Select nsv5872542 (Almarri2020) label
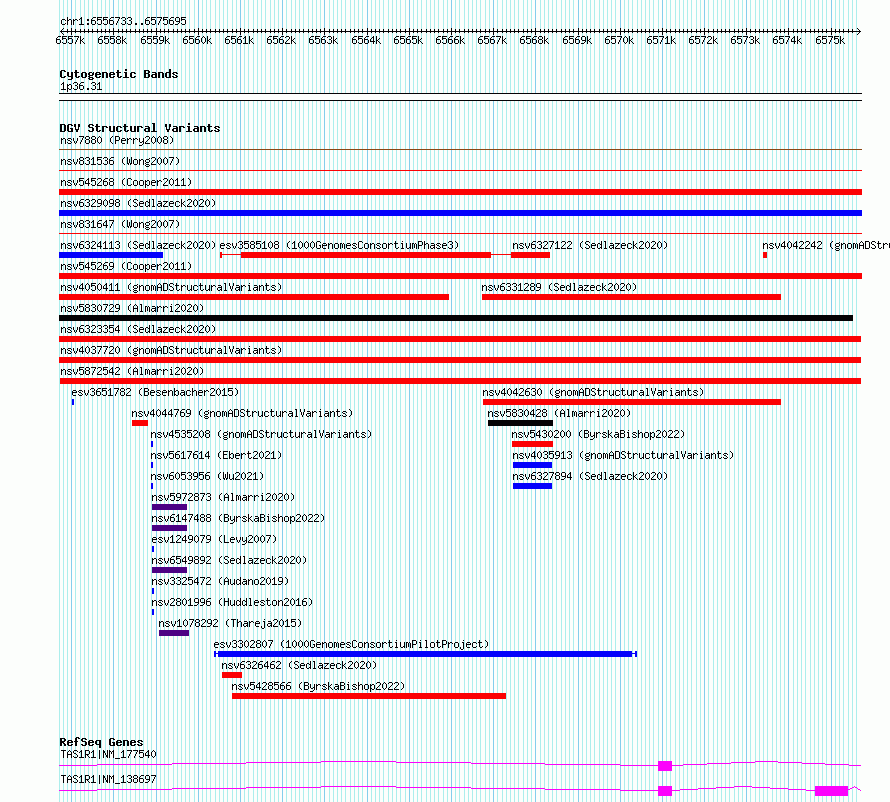The width and height of the screenshot is (890, 802). click(132, 371)
